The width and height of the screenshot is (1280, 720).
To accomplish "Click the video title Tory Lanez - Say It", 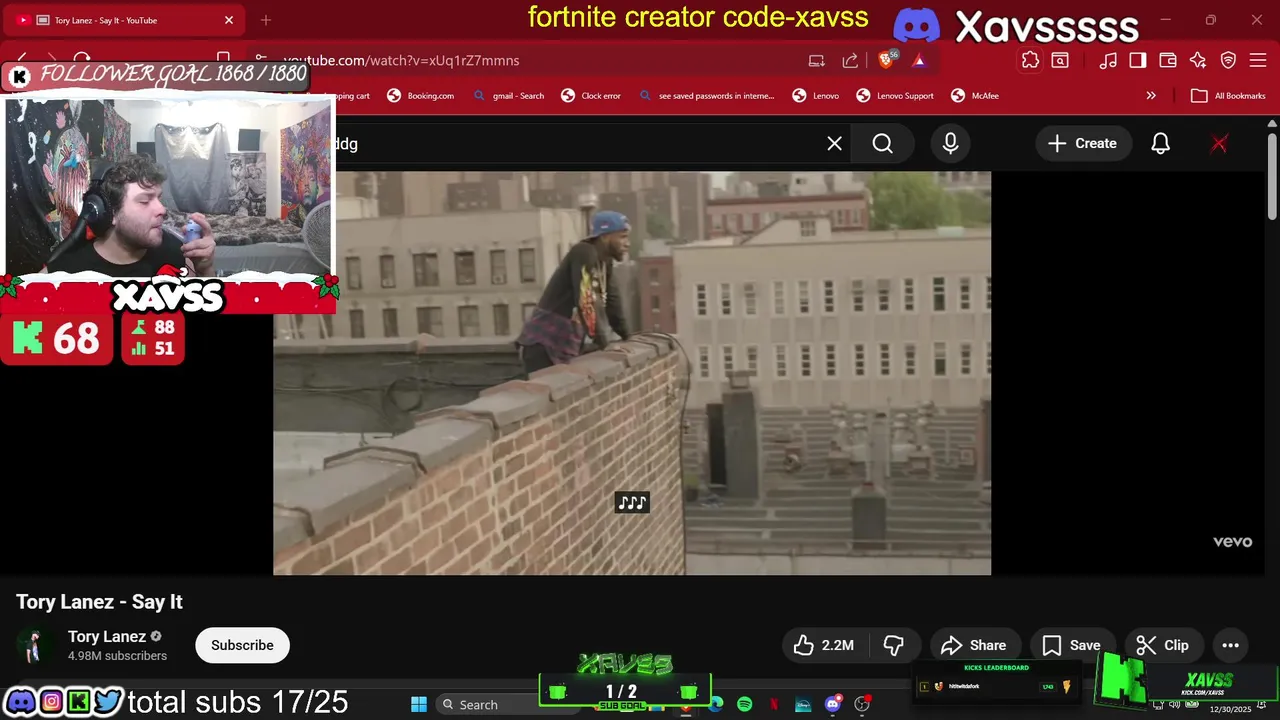I will click(x=99, y=602).
